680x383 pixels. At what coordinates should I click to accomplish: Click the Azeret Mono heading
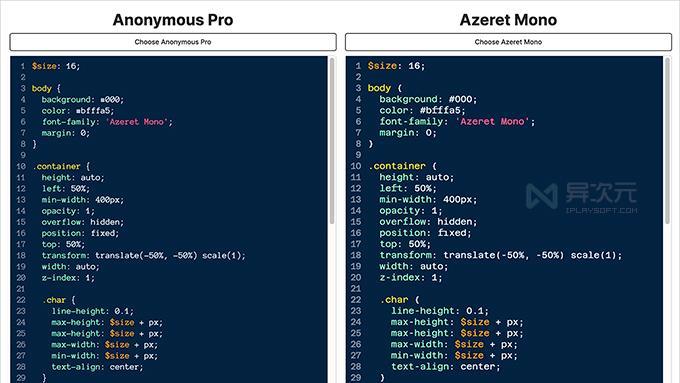click(508, 20)
